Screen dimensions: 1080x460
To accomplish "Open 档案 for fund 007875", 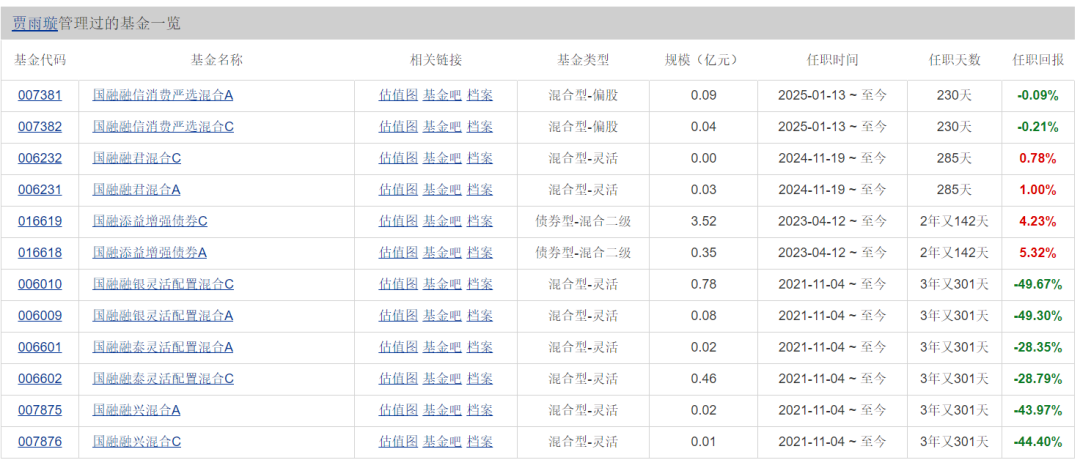I will coord(479,410).
